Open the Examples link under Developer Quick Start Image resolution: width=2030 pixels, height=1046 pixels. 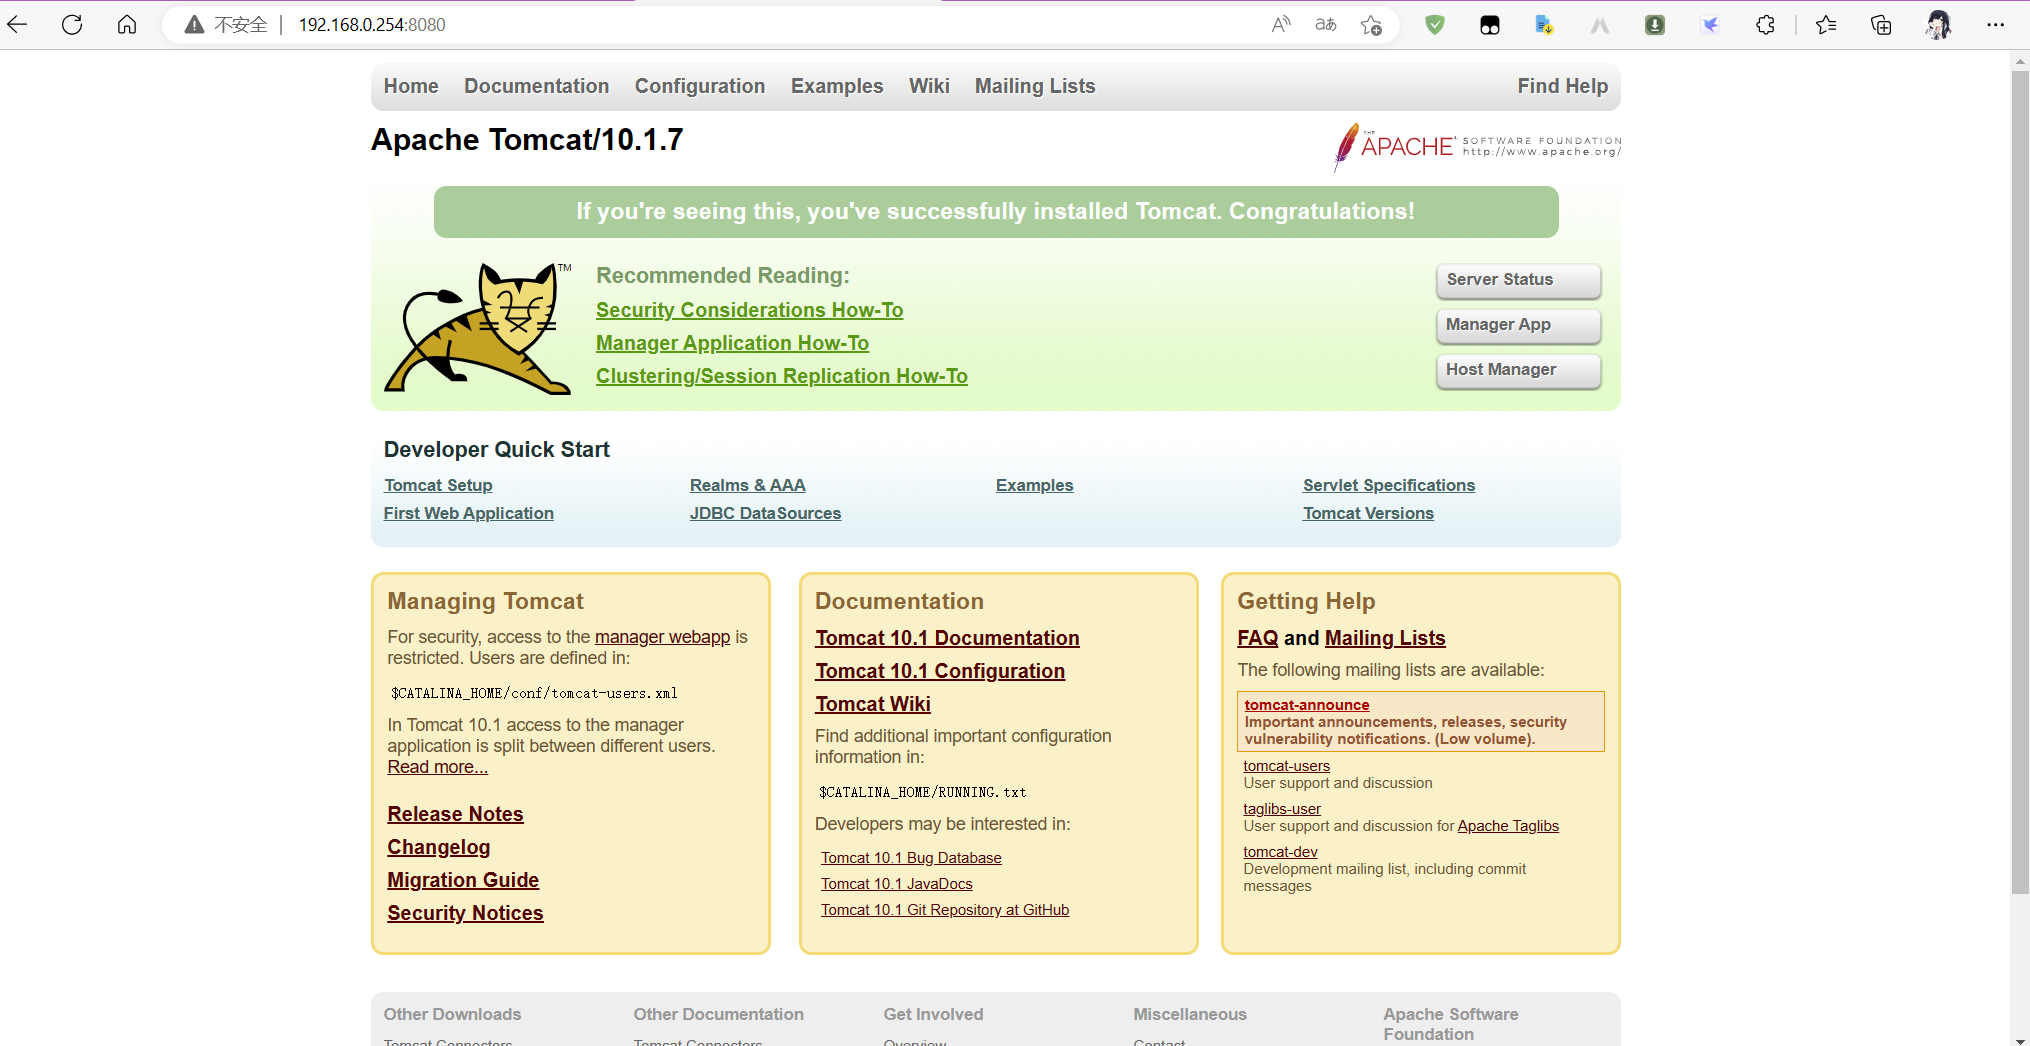[x=1034, y=485]
